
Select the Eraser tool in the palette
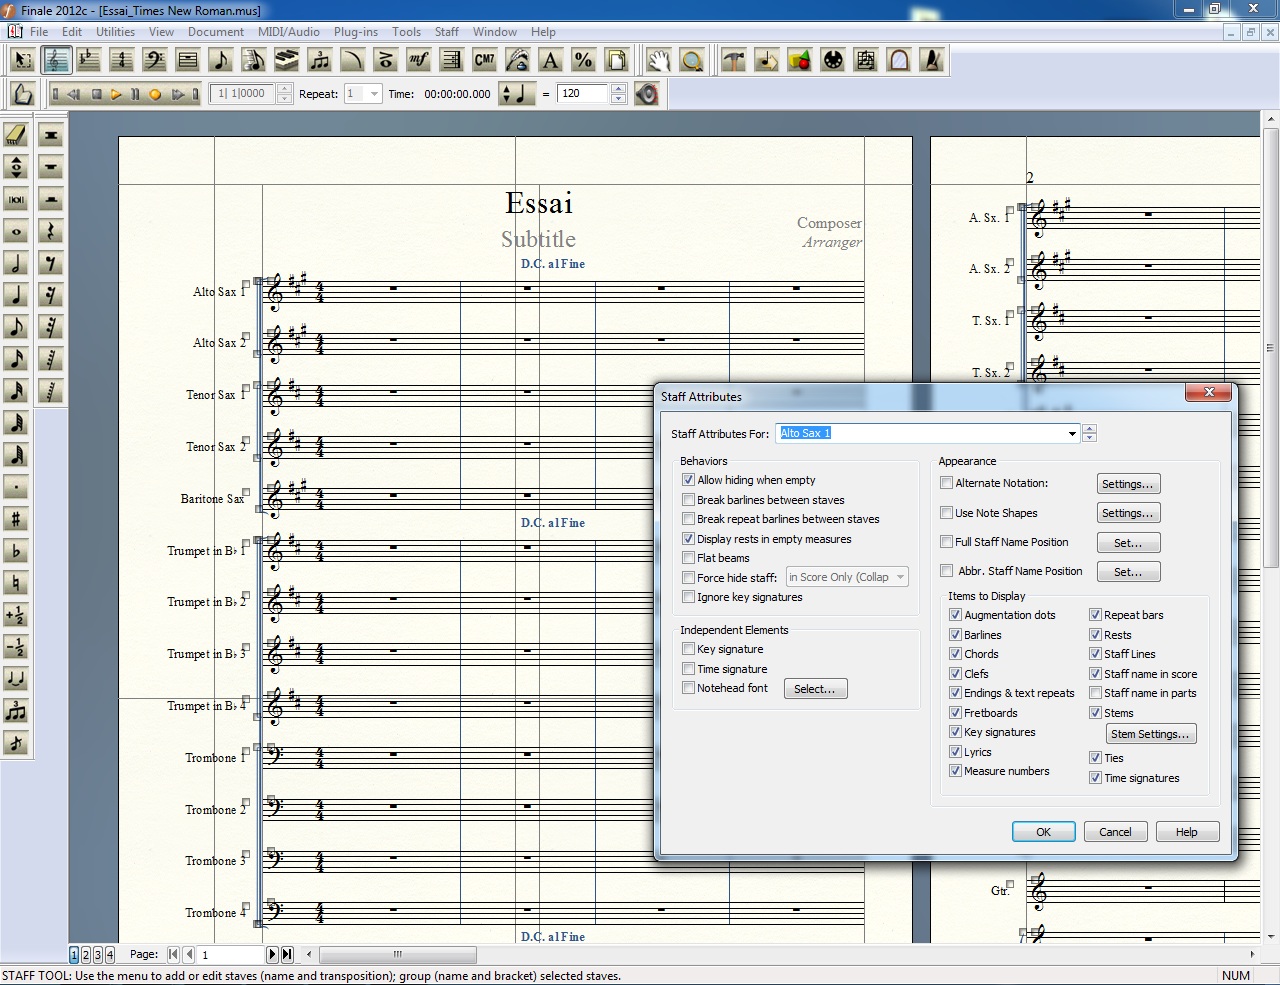[16, 135]
